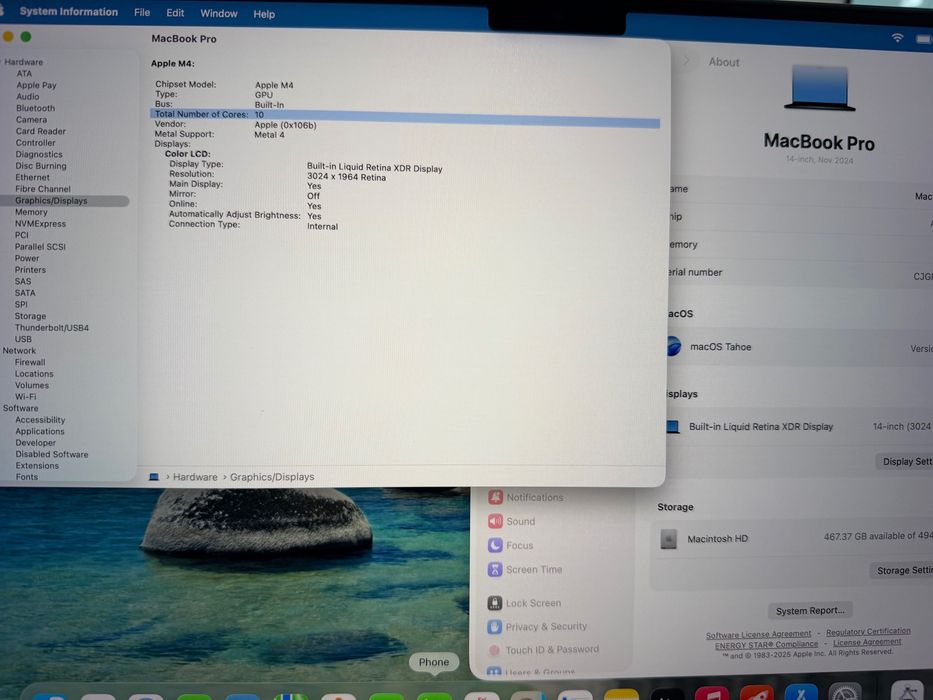The height and width of the screenshot is (700, 933).
Task: Select Printers in the sidebar
Action: (x=30, y=270)
